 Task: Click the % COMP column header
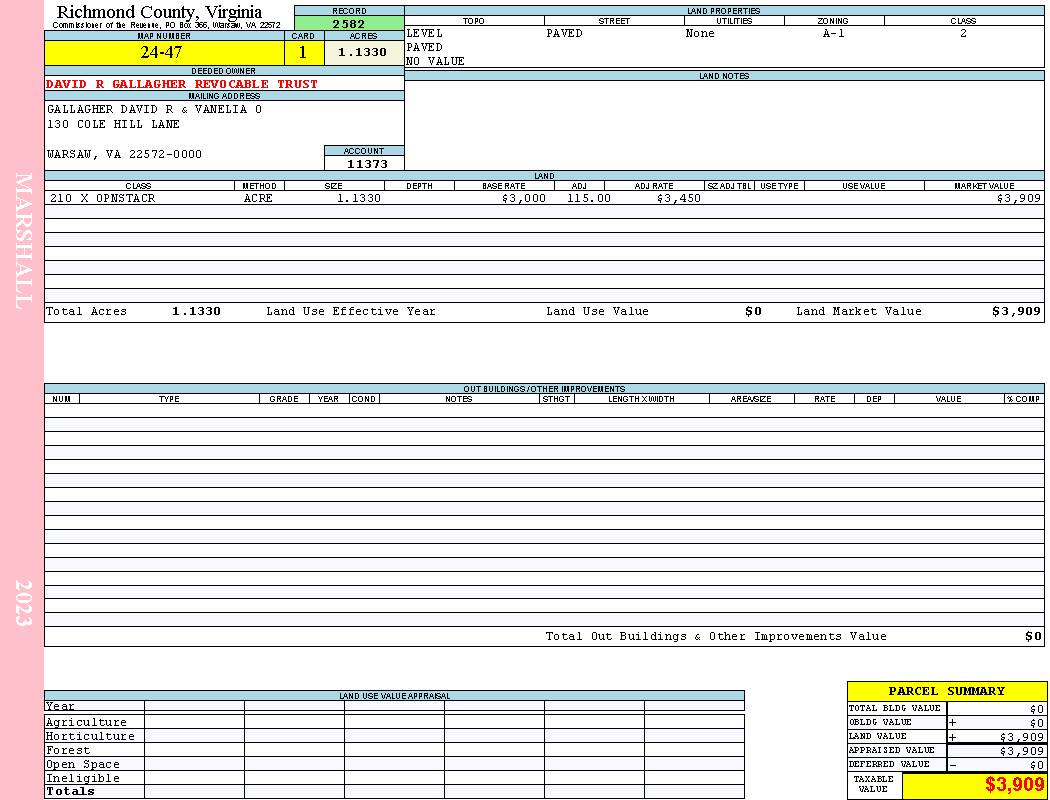pos(1023,399)
